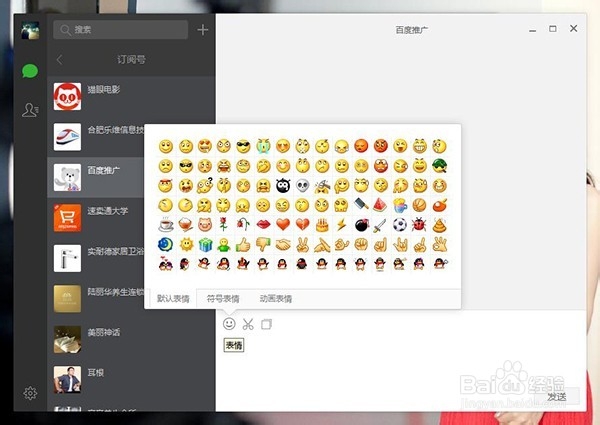
Task: Insert the question mark confused emoji
Action: 205,186
